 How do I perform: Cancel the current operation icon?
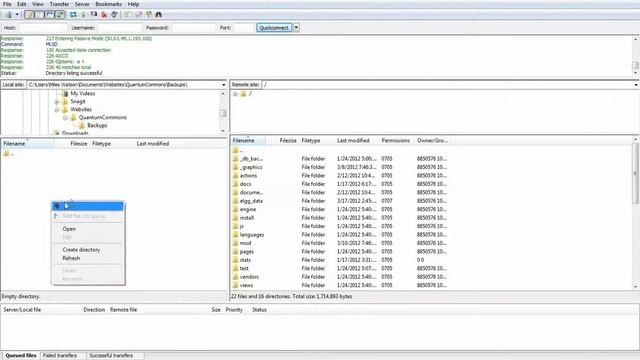point(94,15)
